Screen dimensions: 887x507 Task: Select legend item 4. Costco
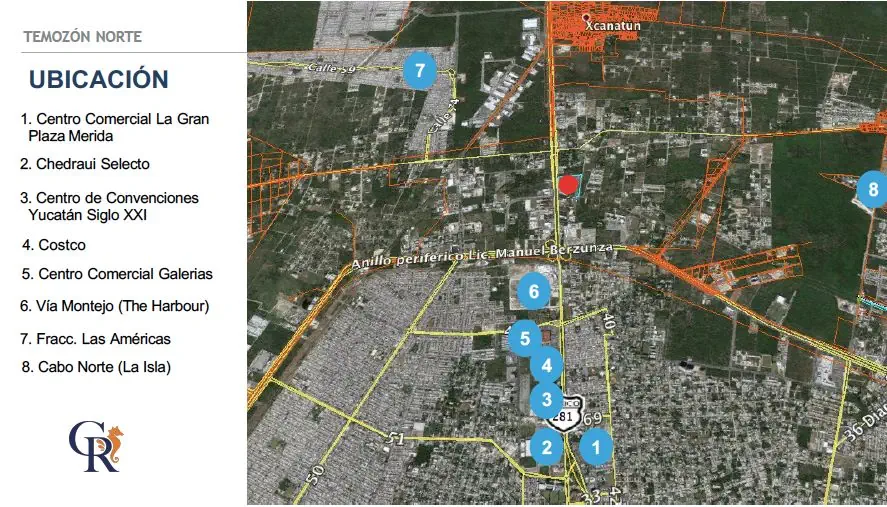point(54,245)
